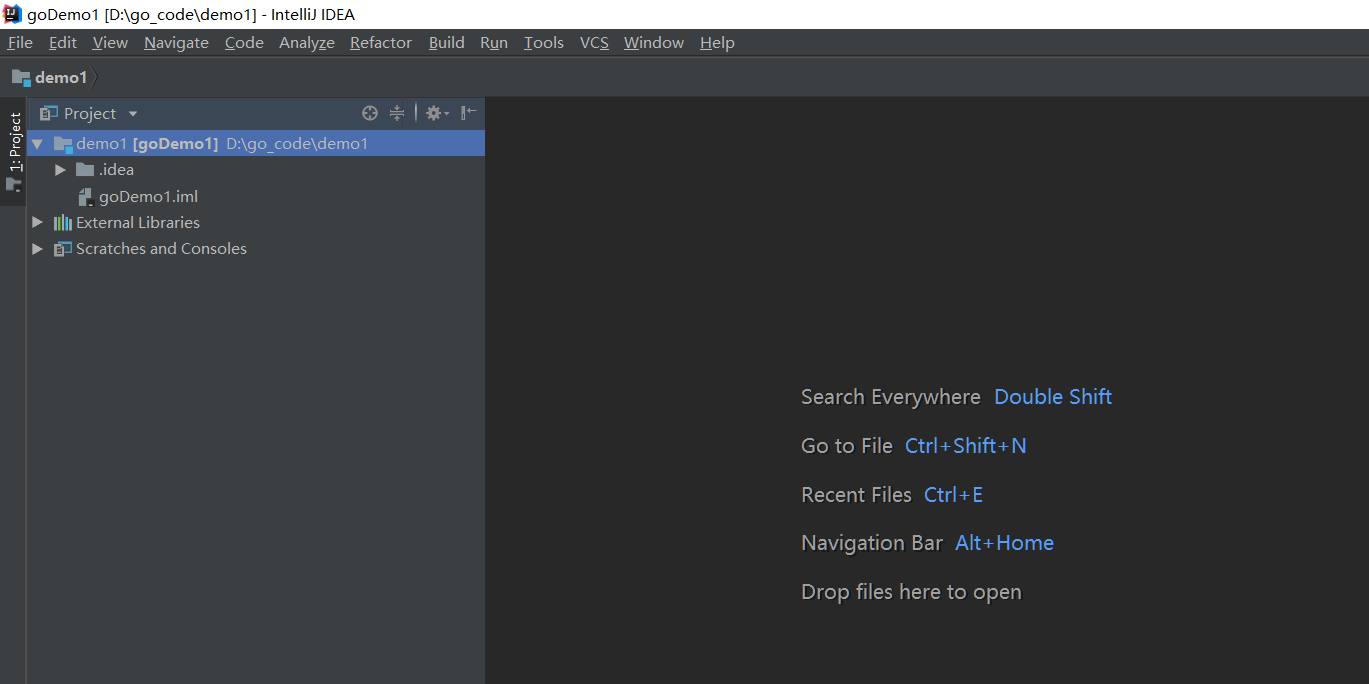Open the Edit menu
Screen dimensions: 1369x684
click(63, 42)
